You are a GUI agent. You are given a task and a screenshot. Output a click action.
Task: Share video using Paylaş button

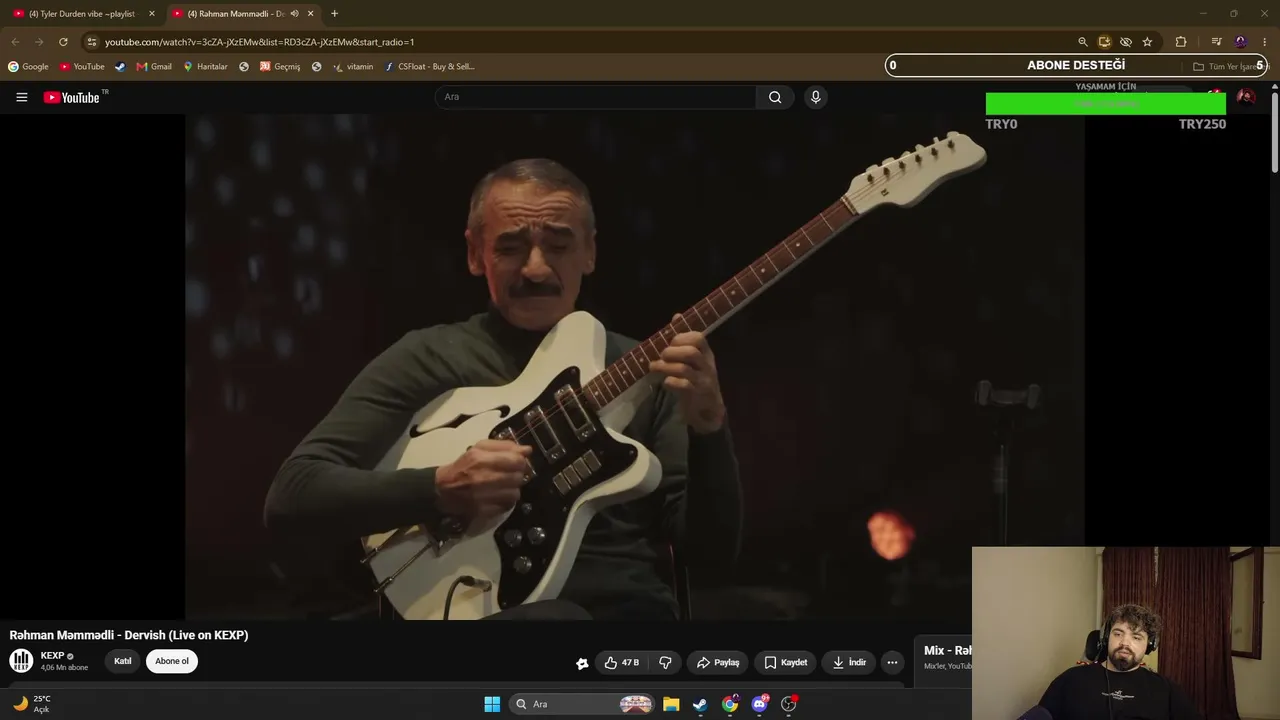coord(718,662)
